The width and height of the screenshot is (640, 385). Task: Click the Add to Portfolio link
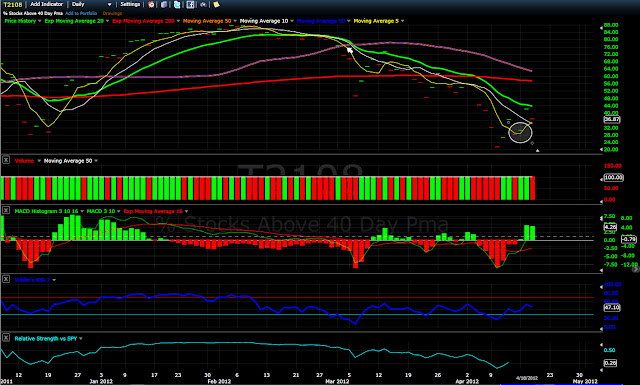pos(81,13)
